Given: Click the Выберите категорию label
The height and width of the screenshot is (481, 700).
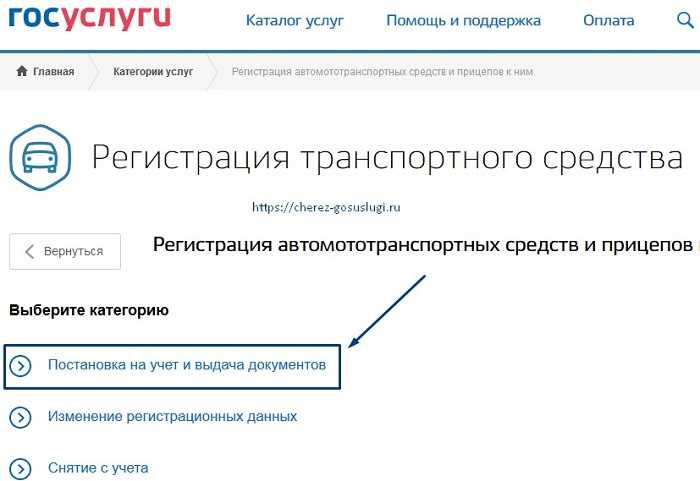Looking at the screenshot, I should (x=89, y=310).
